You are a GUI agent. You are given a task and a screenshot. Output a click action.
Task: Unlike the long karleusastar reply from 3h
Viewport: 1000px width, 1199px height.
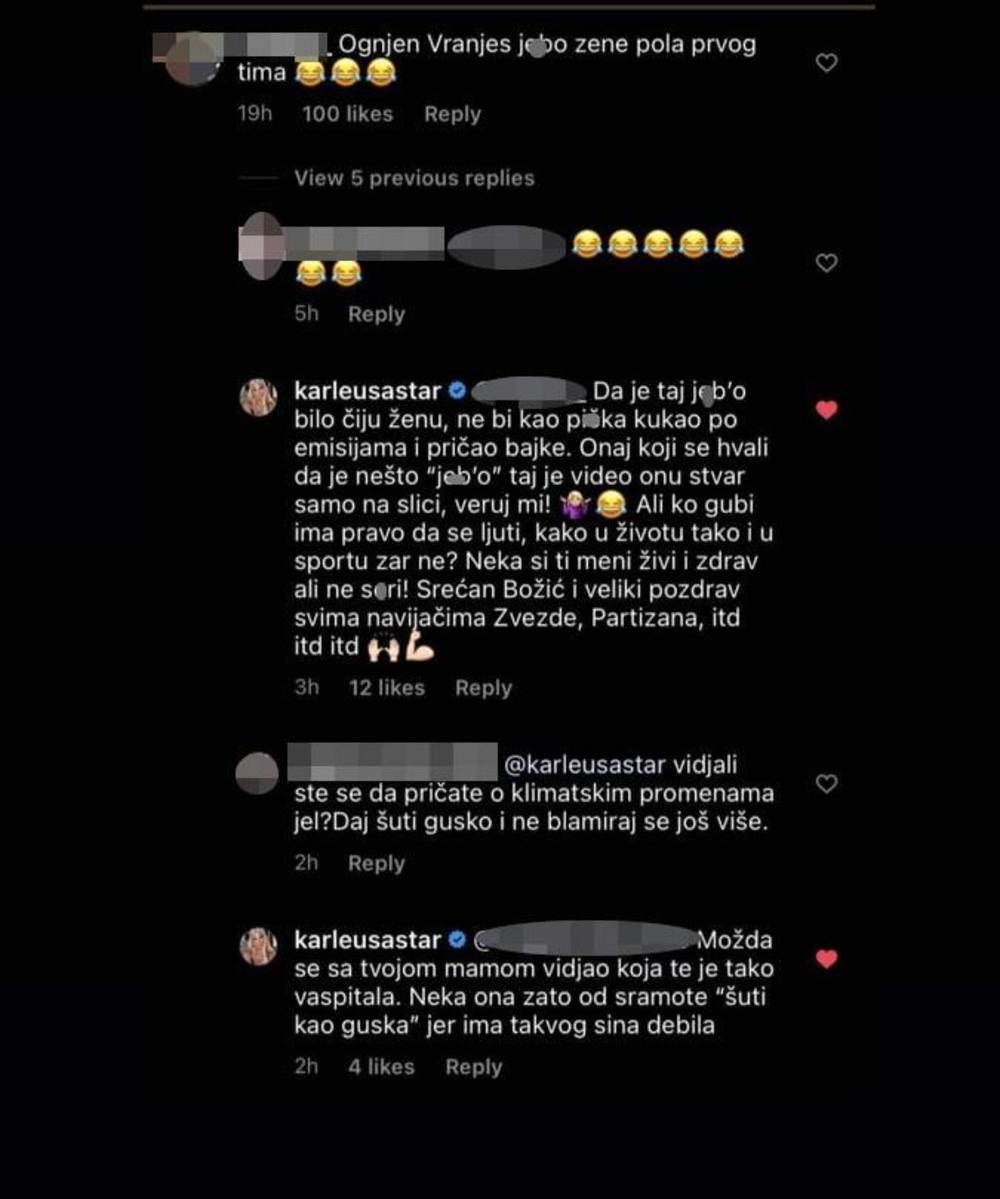(x=826, y=410)
